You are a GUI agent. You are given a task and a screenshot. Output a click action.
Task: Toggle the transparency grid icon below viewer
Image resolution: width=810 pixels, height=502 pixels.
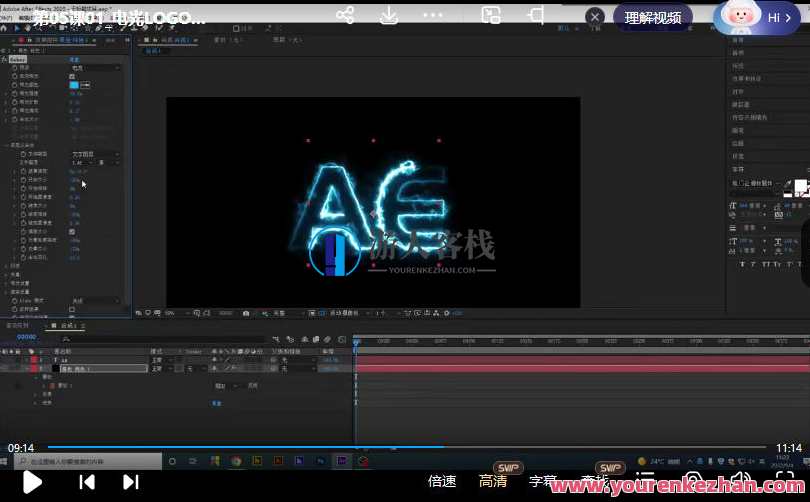321,313
